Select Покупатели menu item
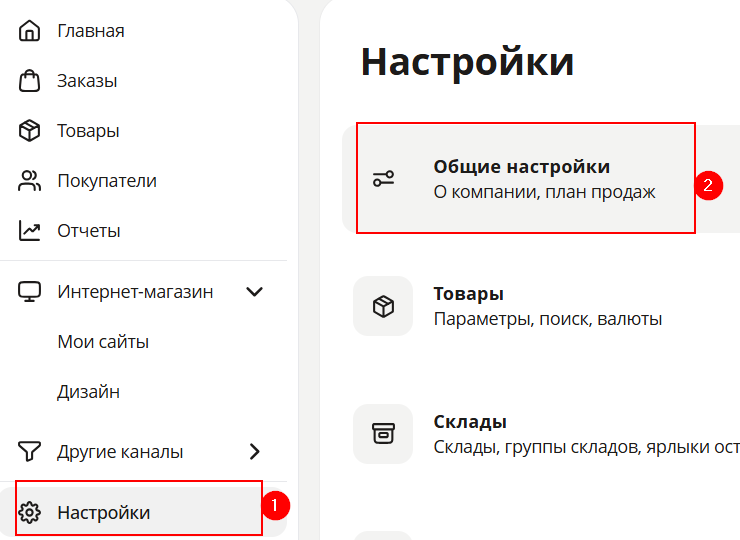The image size is (740, 540). pos(107,181)
